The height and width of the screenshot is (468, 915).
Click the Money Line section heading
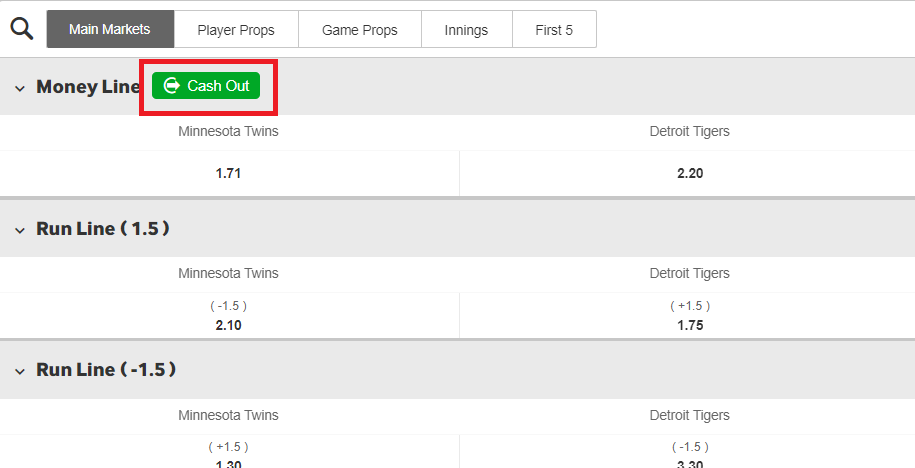(x=88, y=87)
